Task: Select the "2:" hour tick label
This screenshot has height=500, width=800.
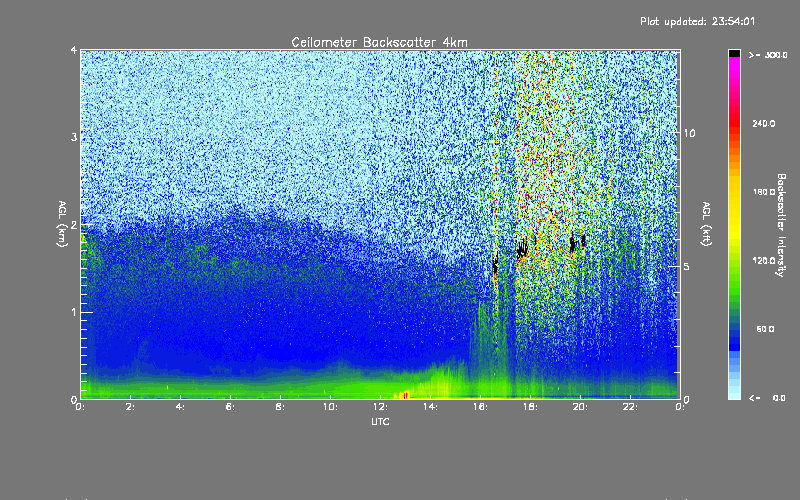Action: pos(130,407)
